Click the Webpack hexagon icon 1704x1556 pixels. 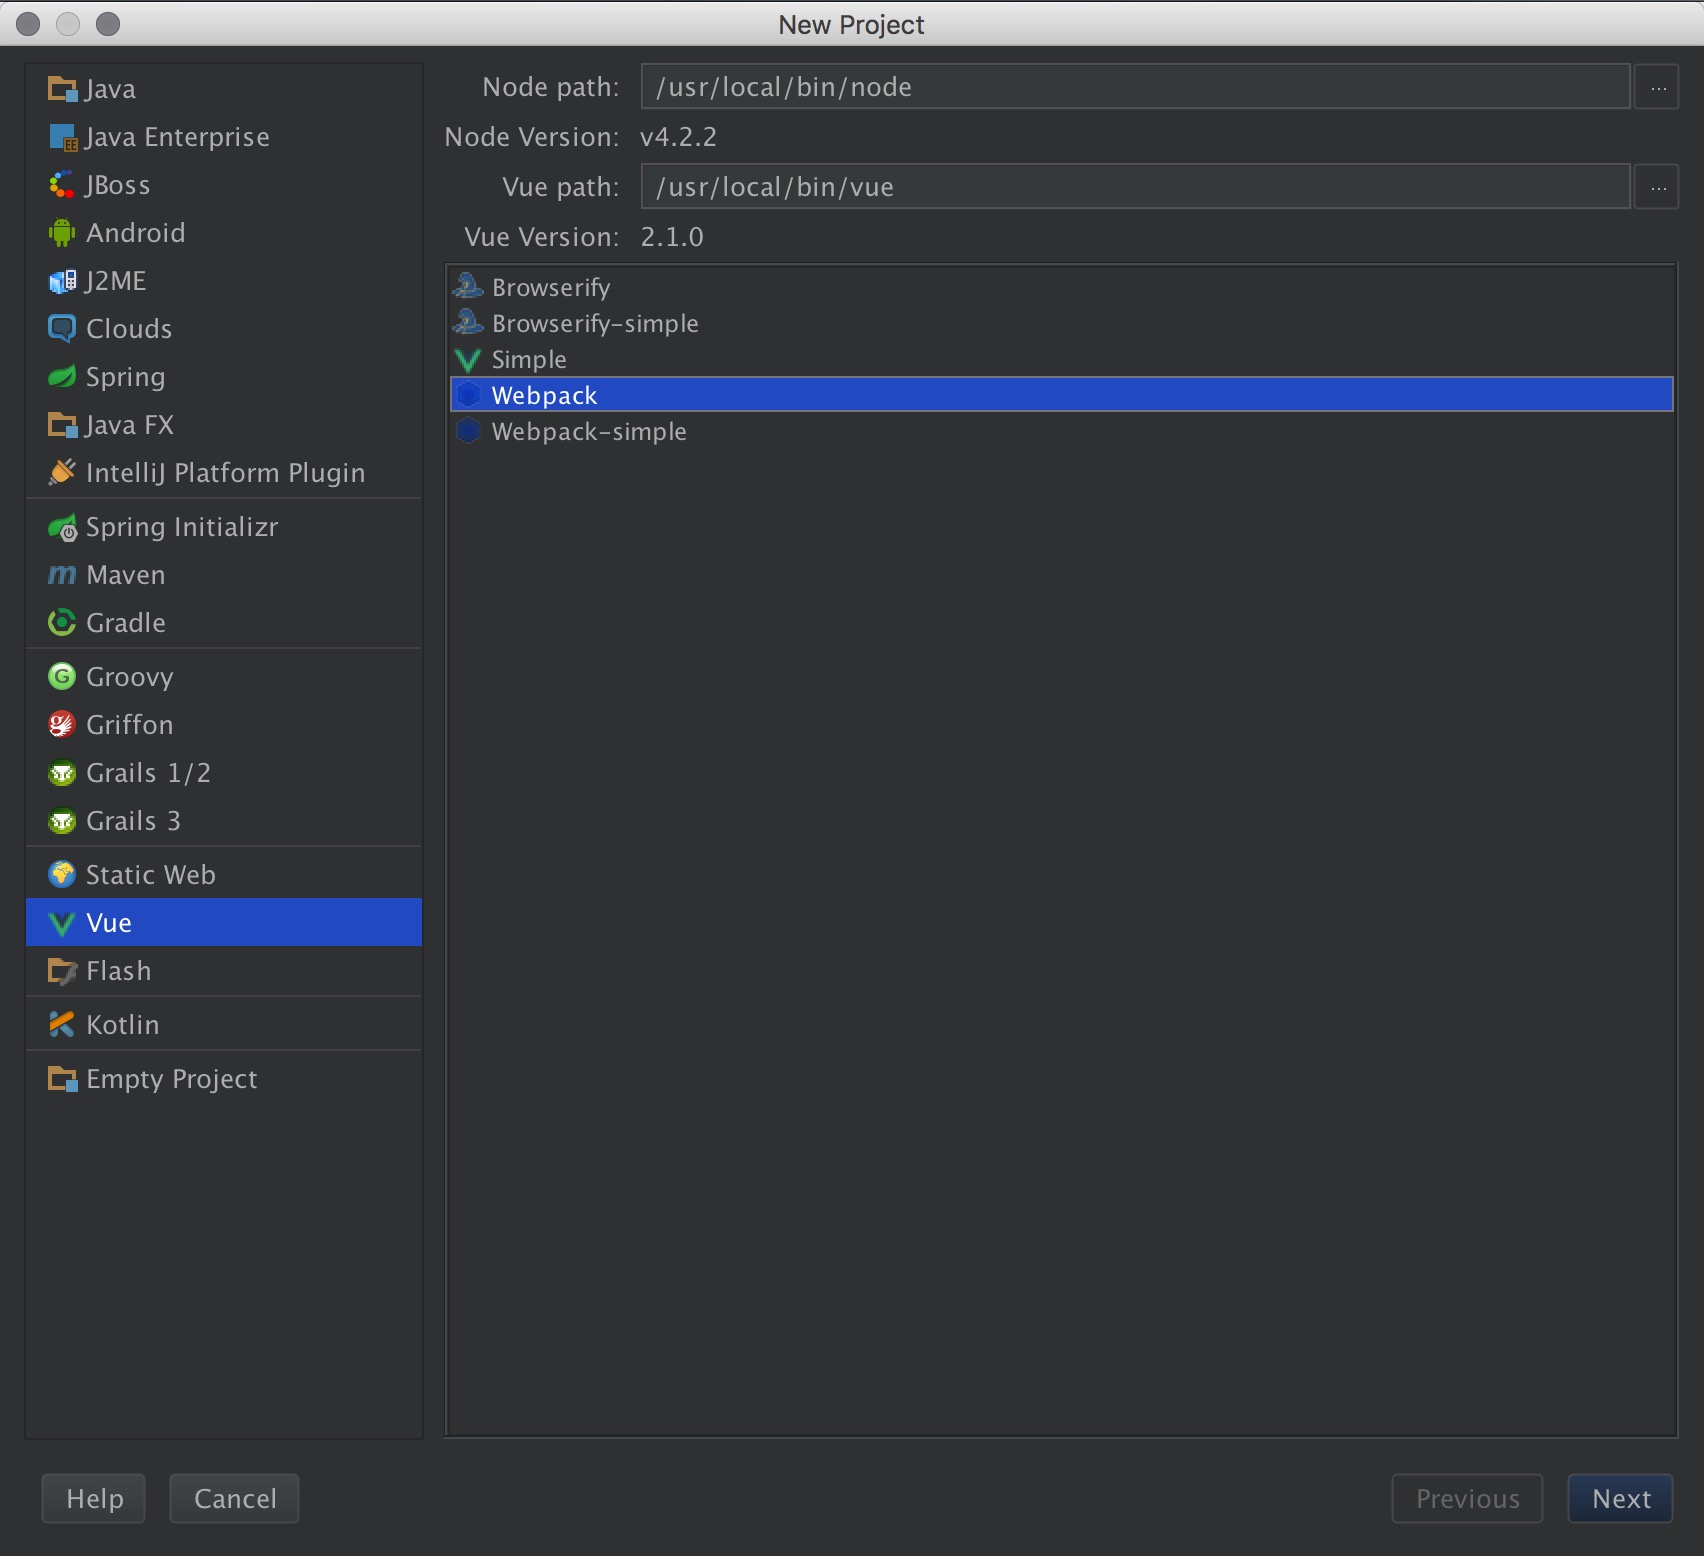click(x=468, y=395)
